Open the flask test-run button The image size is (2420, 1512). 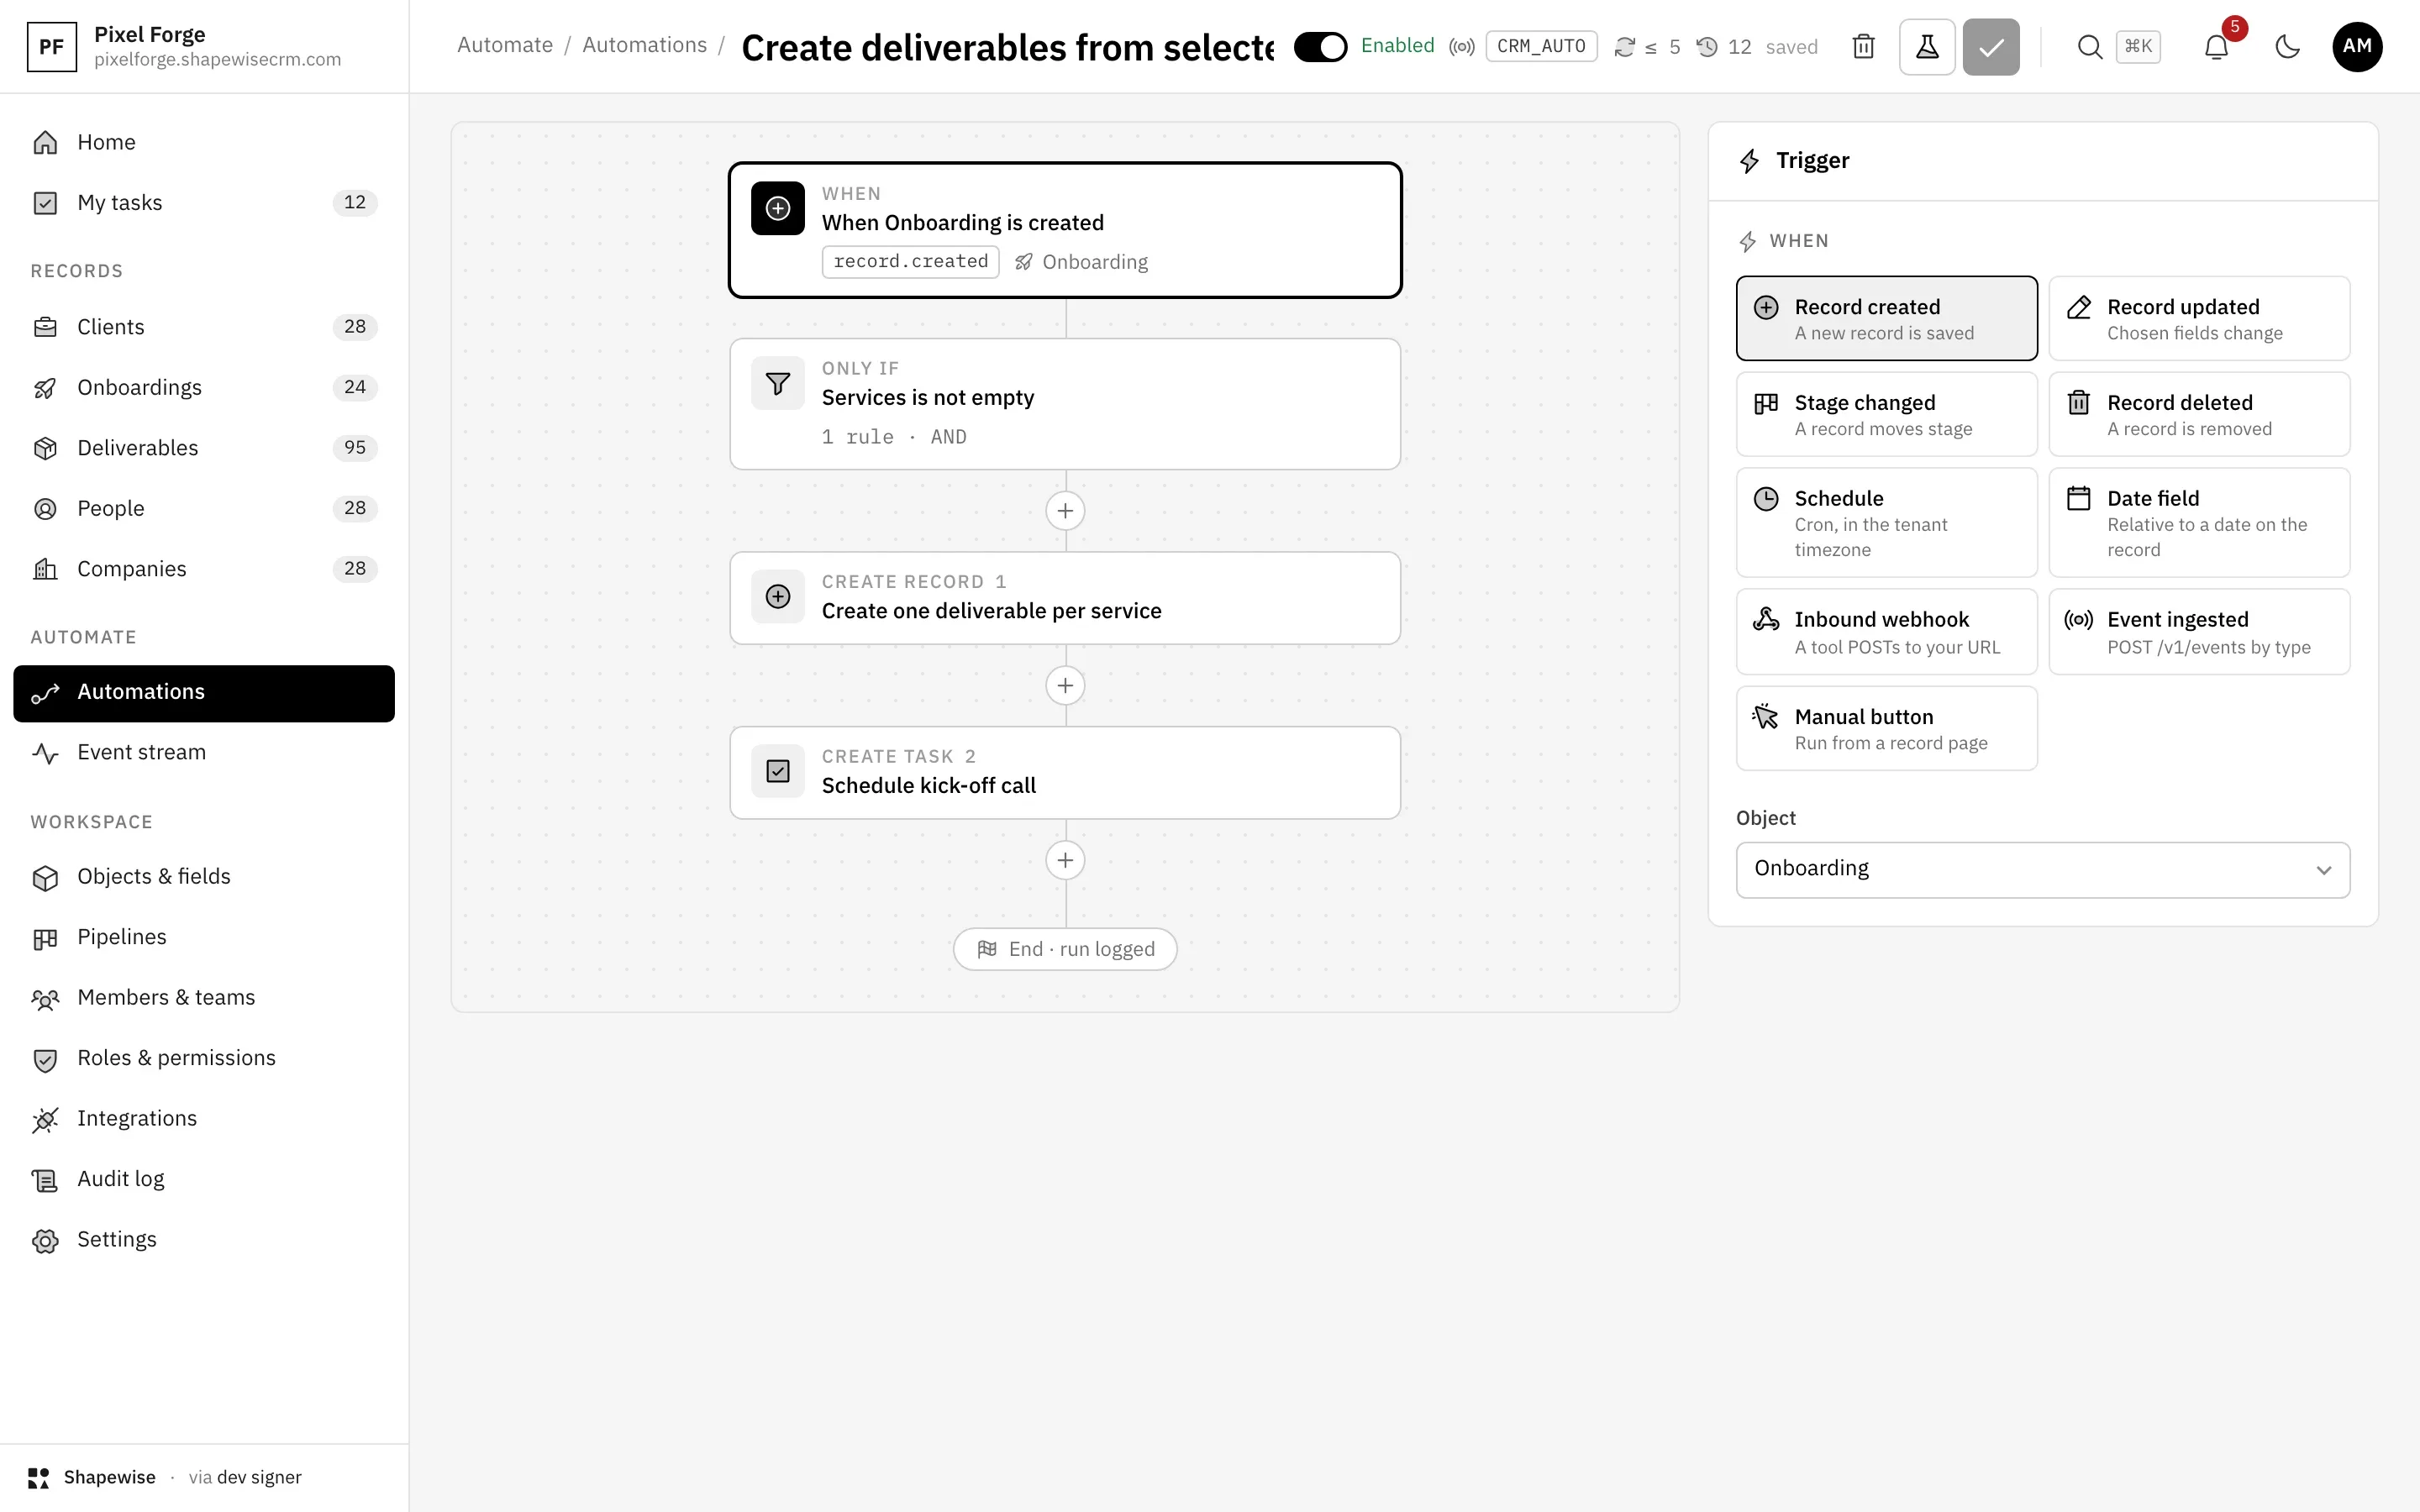pyautogui.click(x=1927, y=47)
